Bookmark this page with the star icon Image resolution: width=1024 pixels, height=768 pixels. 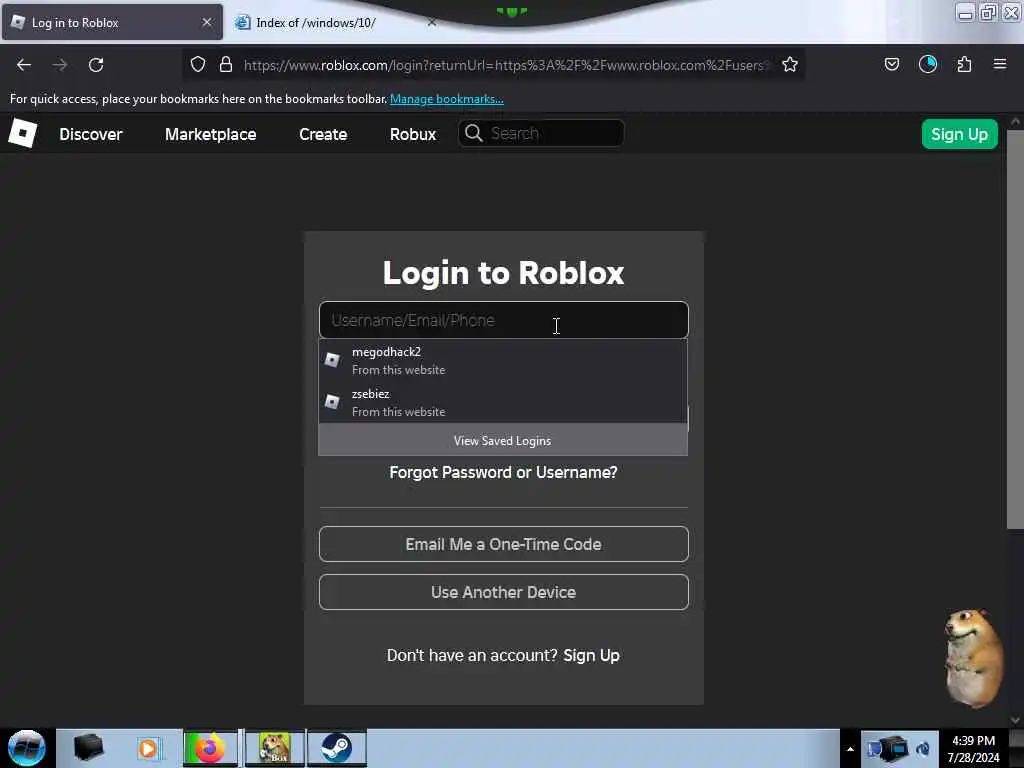pyautogui.click(x=790, y=65)
